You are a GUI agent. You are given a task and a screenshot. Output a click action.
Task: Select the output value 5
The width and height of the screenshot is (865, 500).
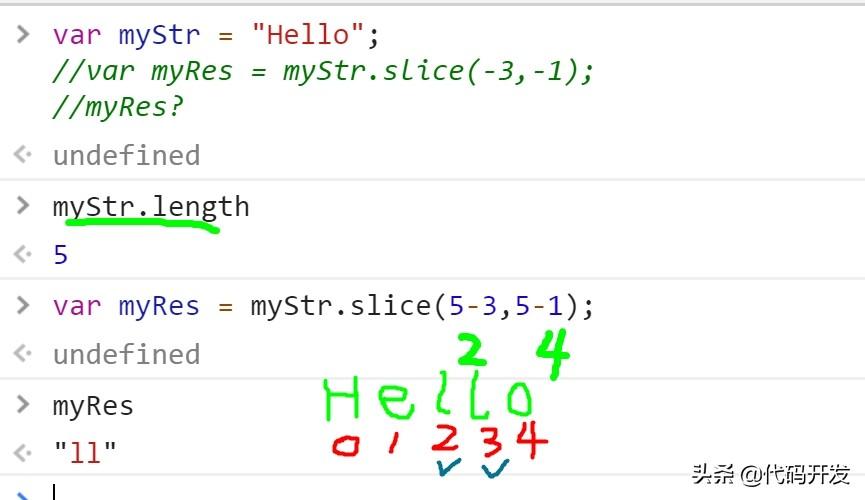61,255
